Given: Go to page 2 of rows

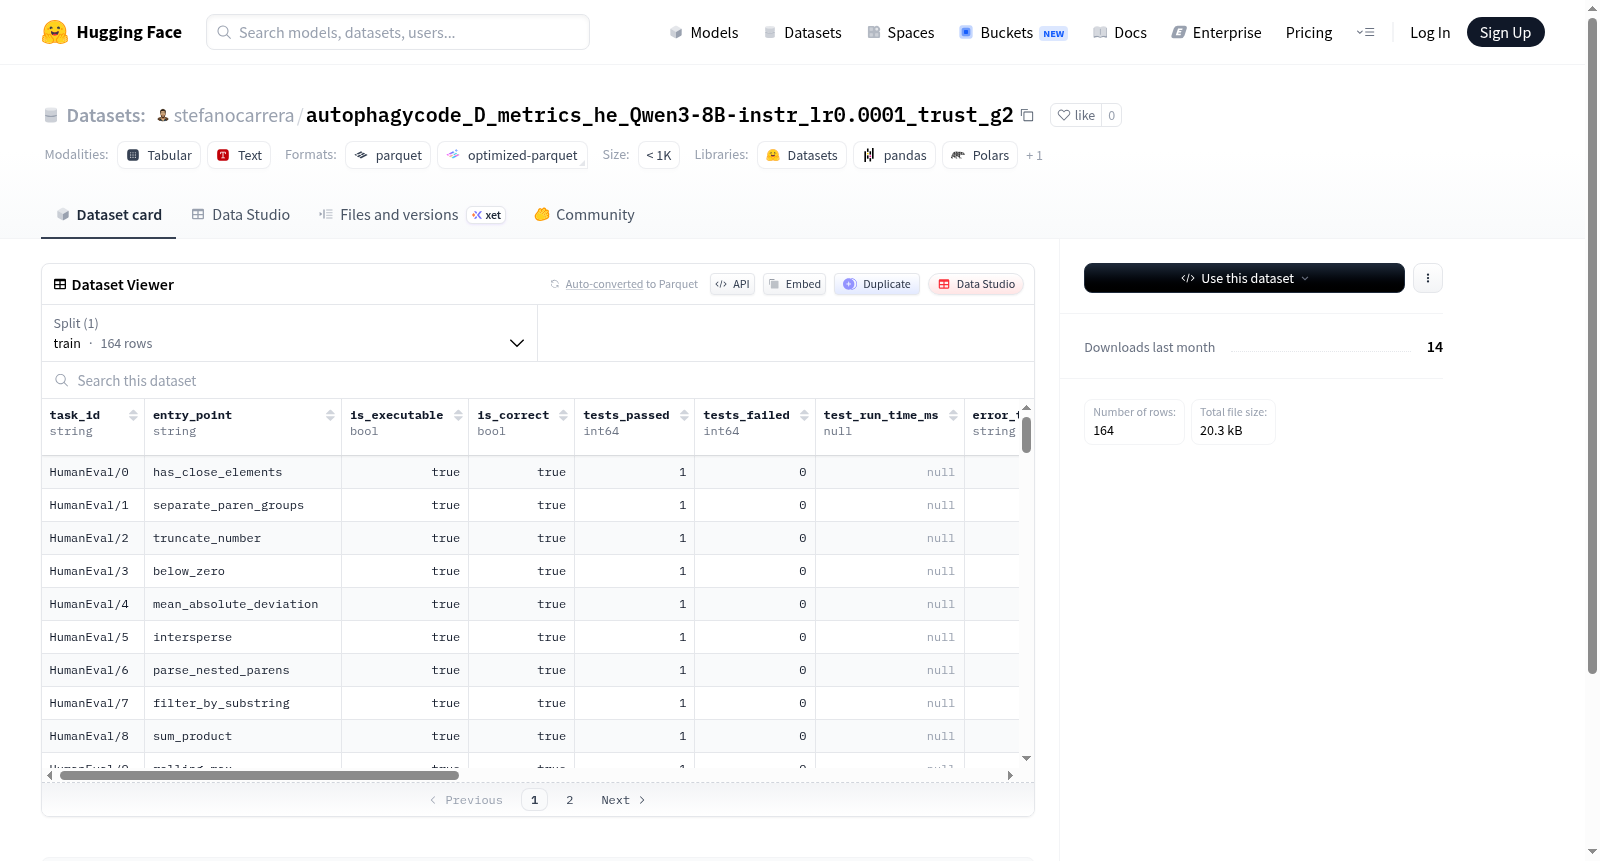Looking at the screenshot, I should coord(570,800).
